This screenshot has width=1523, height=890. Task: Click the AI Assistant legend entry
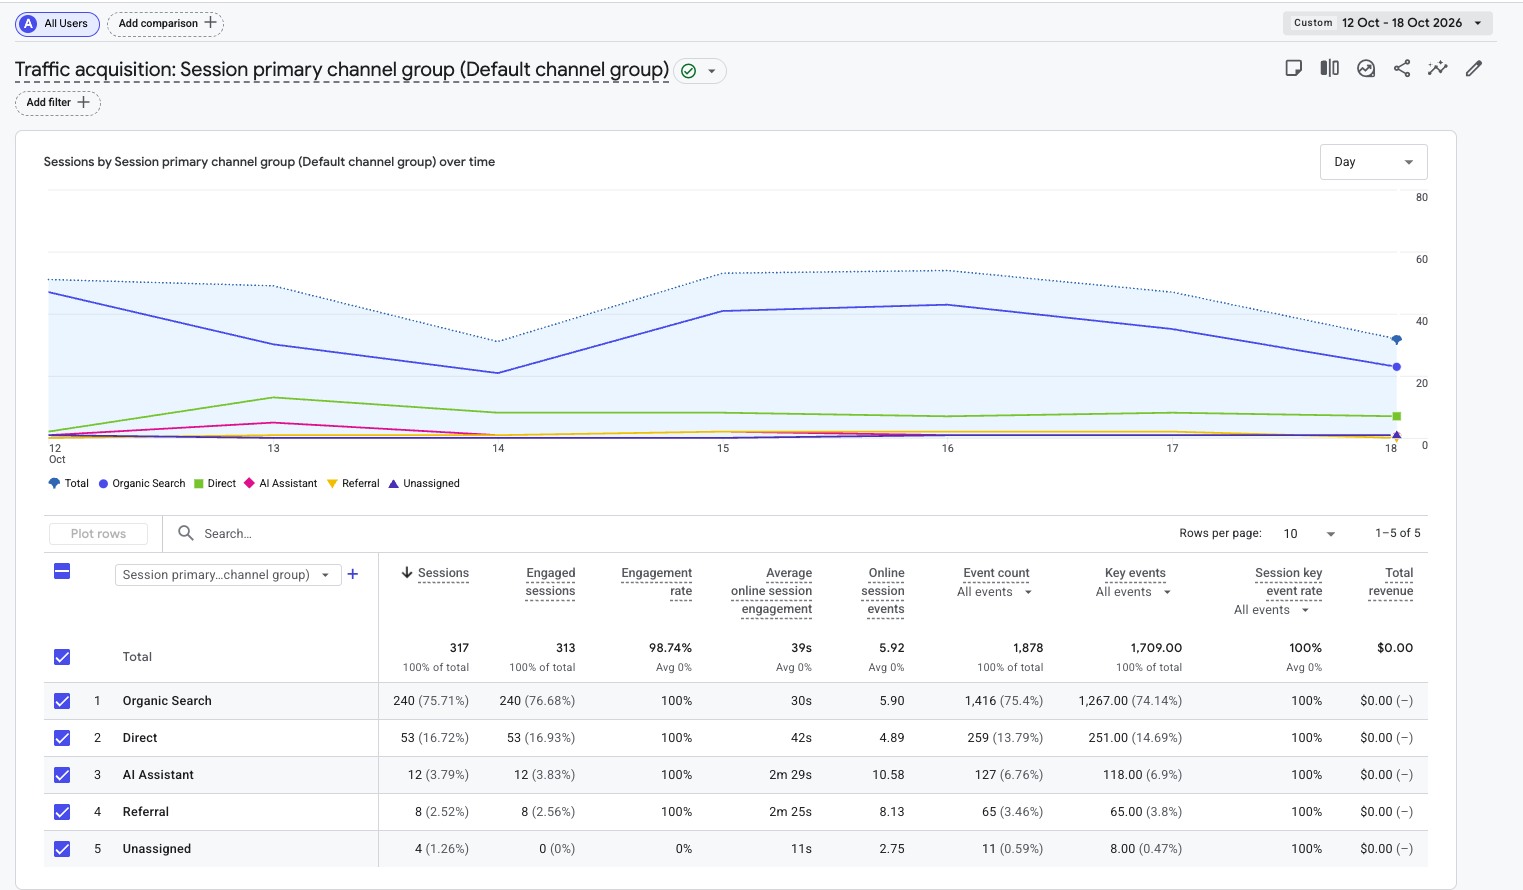[281, 483]
